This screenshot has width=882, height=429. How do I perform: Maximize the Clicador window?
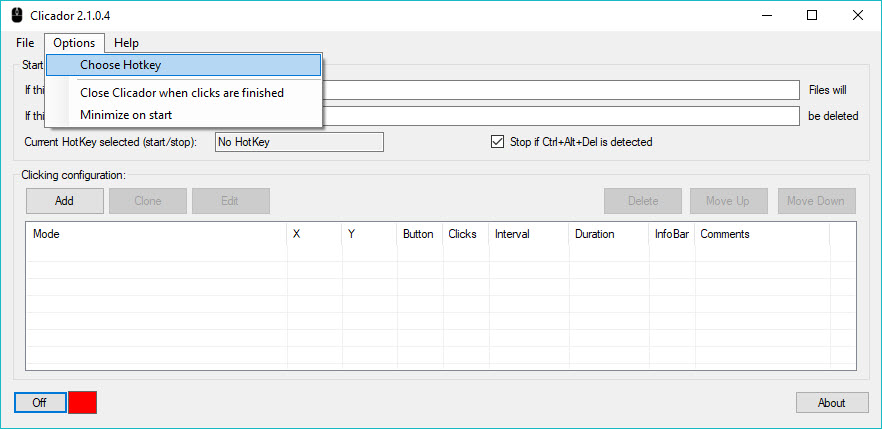[x=812, y=16]
